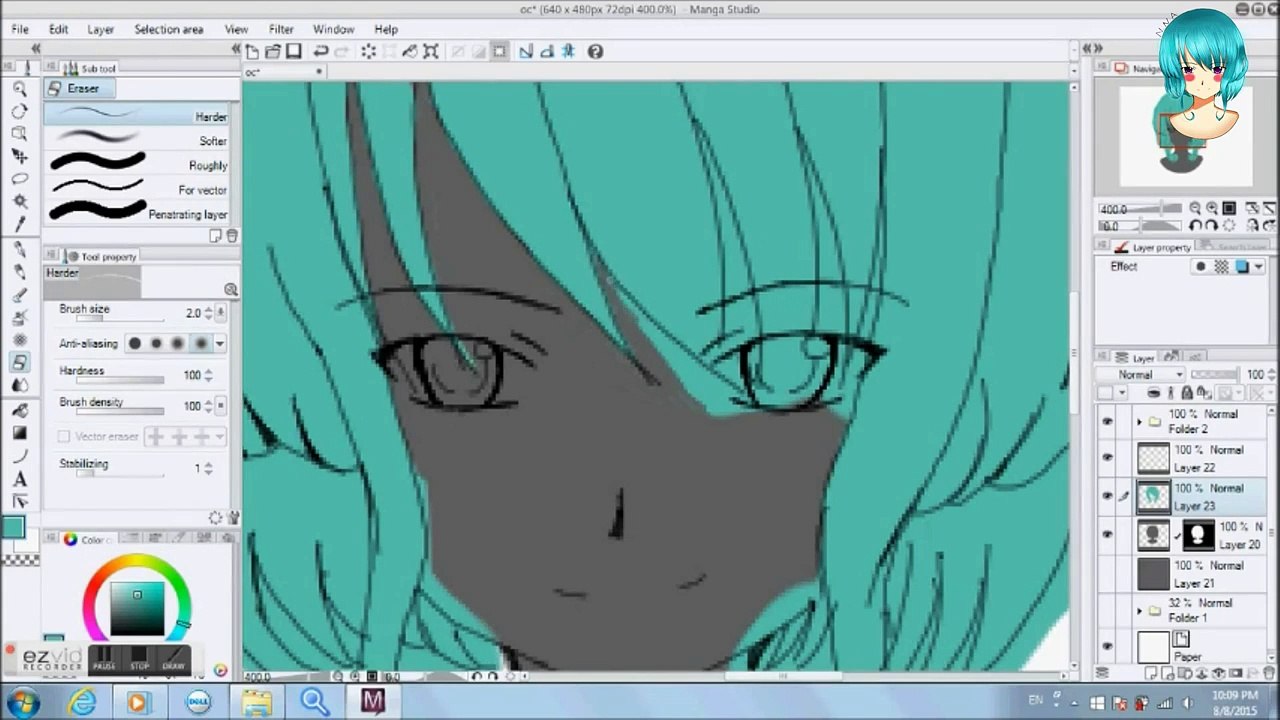Click the New file toolbar icon

(x=252, y=51)
